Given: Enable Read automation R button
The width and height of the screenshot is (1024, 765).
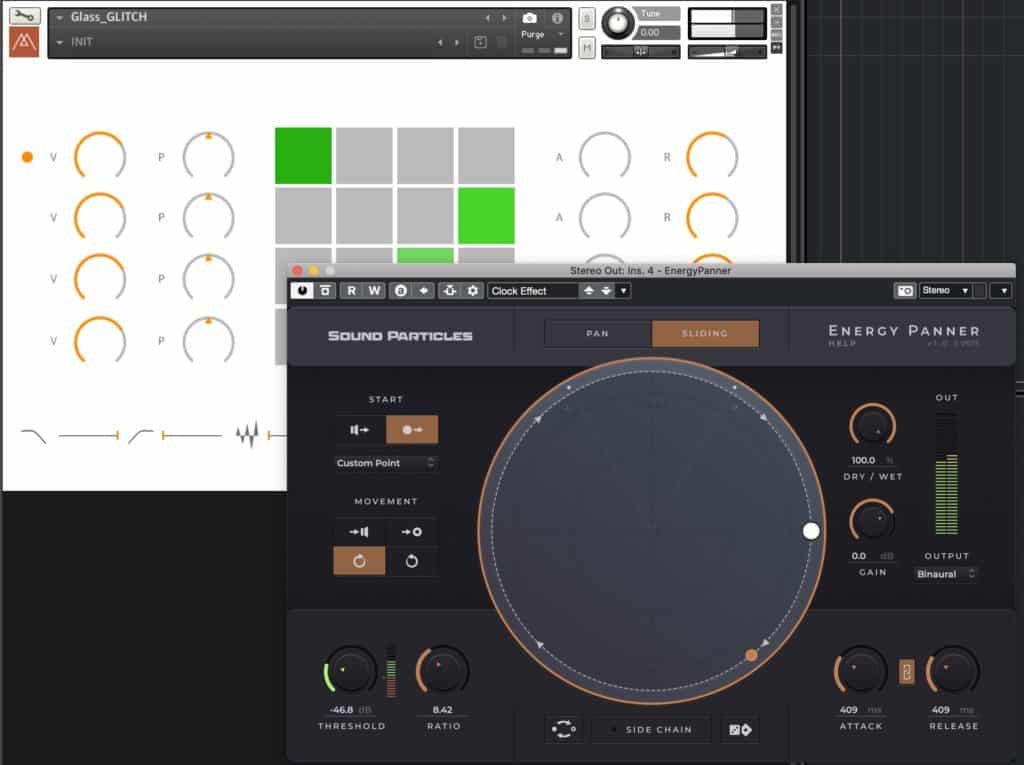Looking at the screenshot, I should [351, 291].
